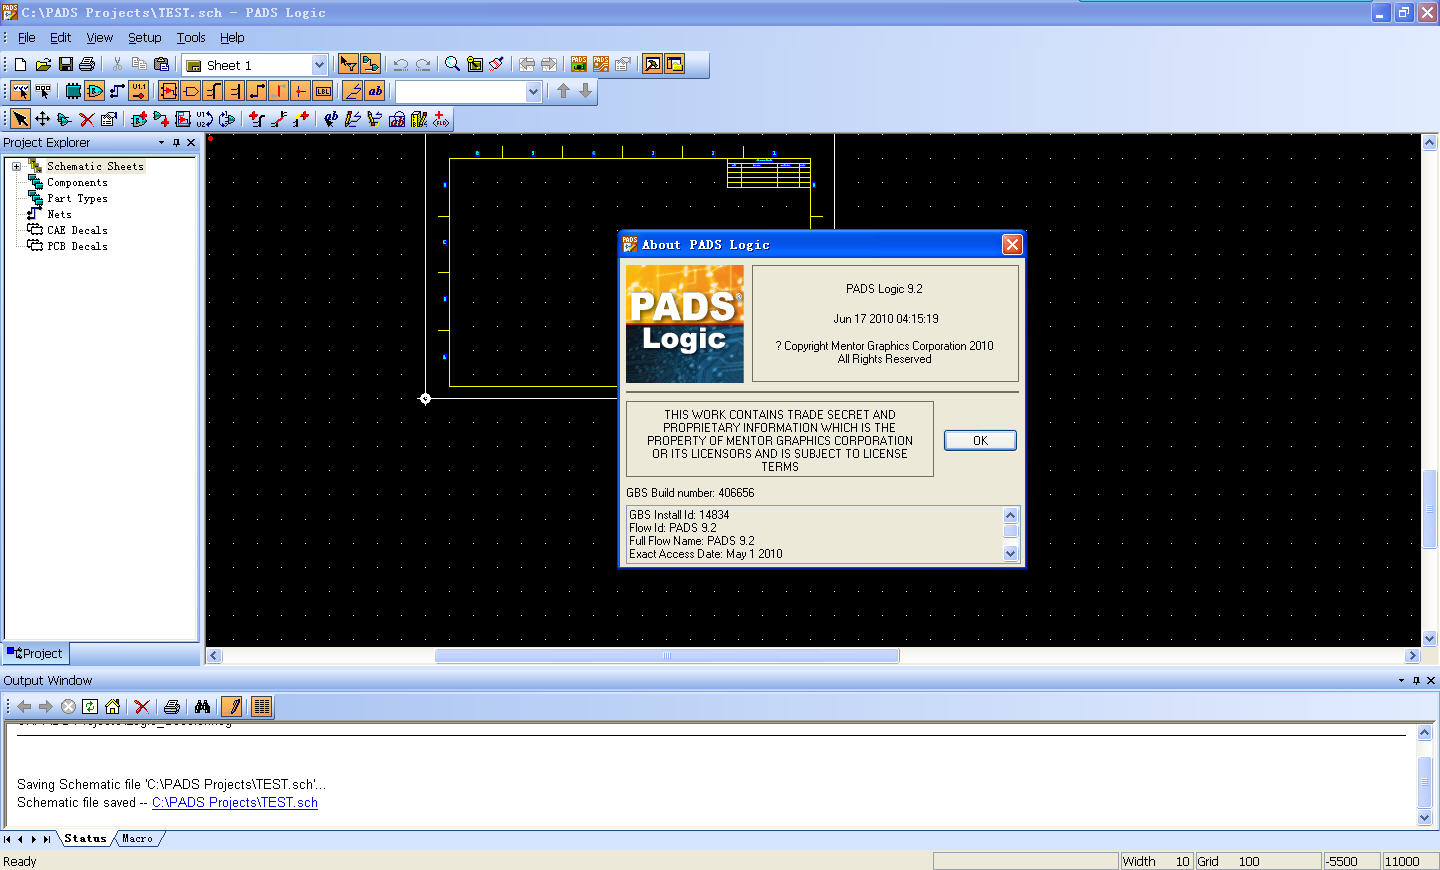
Task: Click the red X Delete tool
Action: point(86,119)
